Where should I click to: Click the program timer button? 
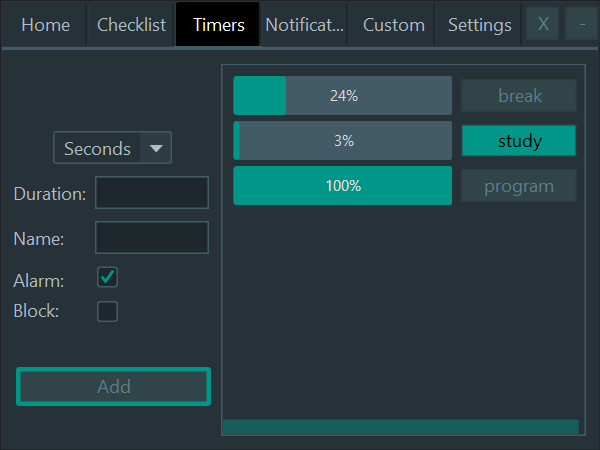pyautogui.click(x=519, y=186)
